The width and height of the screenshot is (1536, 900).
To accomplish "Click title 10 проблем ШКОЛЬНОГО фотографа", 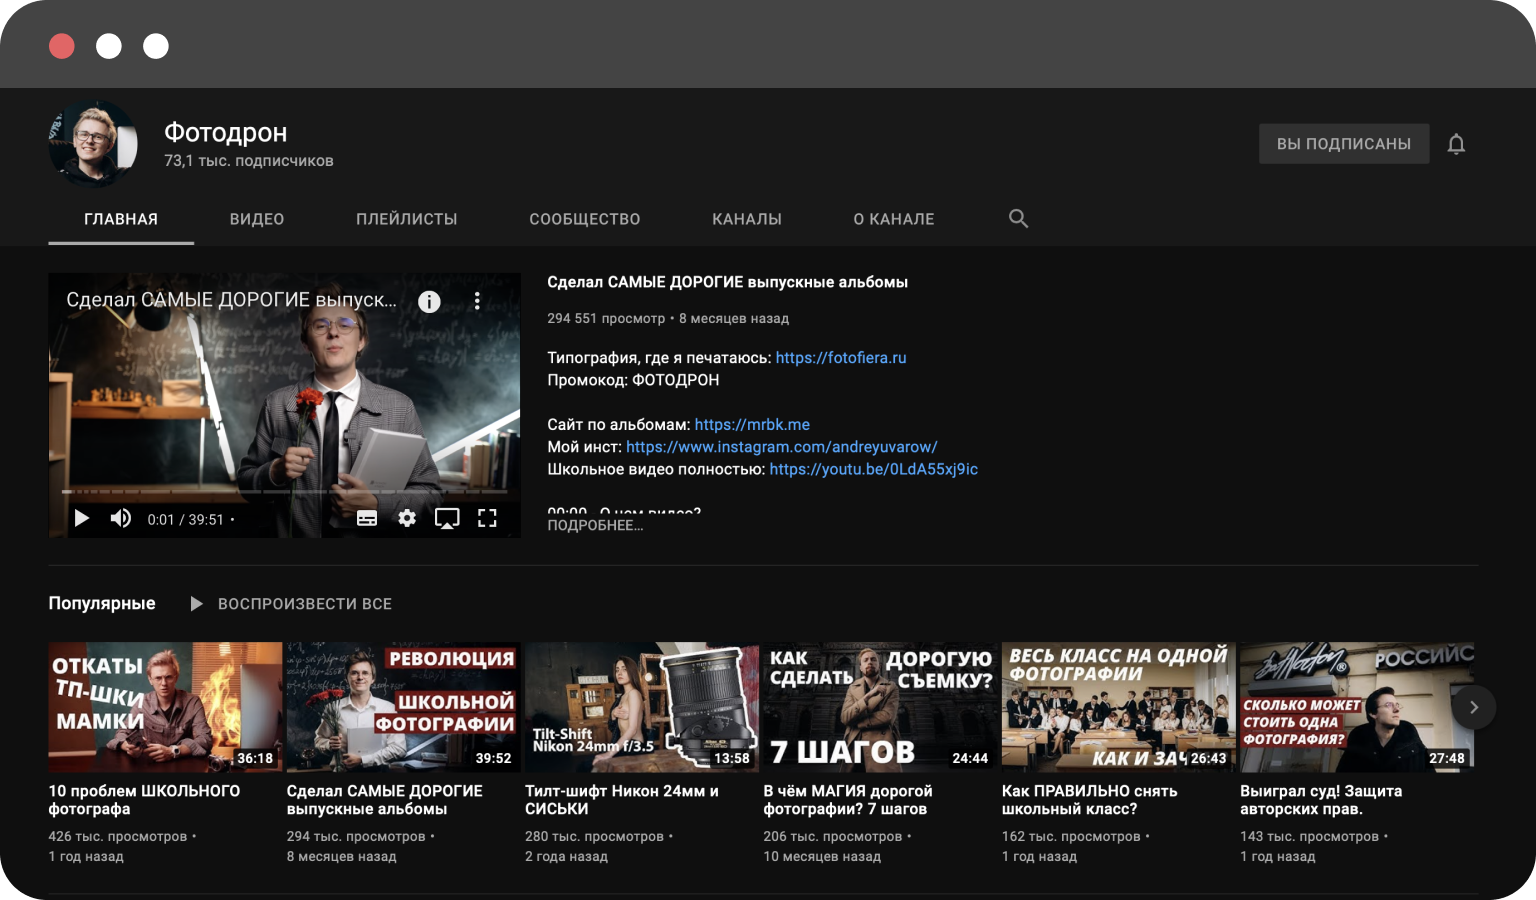I will 144,800.
